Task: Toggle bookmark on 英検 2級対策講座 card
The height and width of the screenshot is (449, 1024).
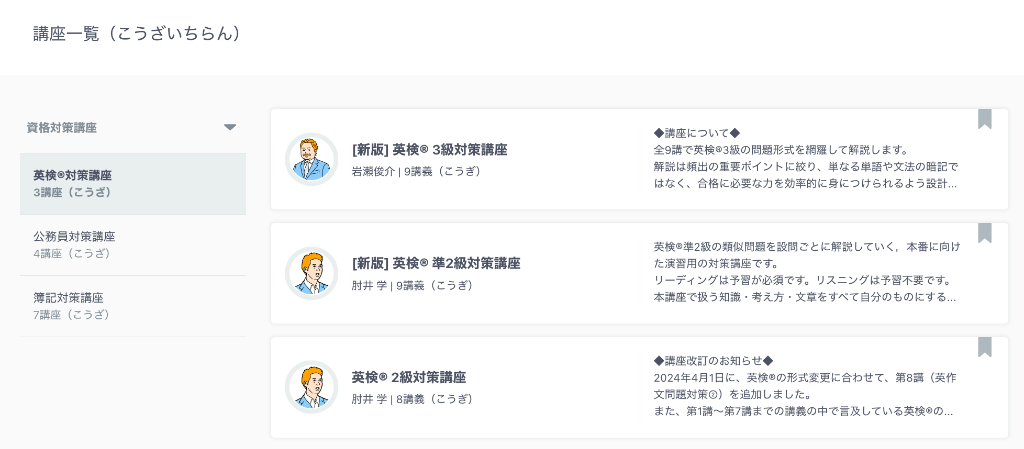Action: pyautogui.click(x=984, y=347)
